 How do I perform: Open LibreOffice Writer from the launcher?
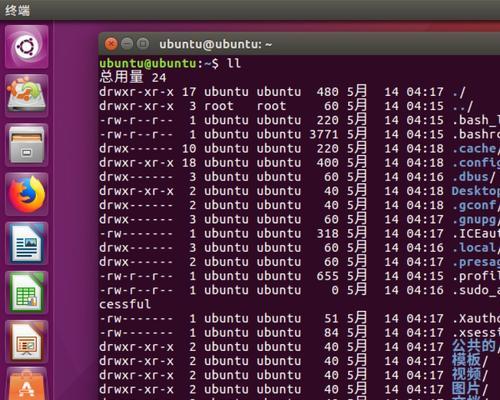coord(27,243)
